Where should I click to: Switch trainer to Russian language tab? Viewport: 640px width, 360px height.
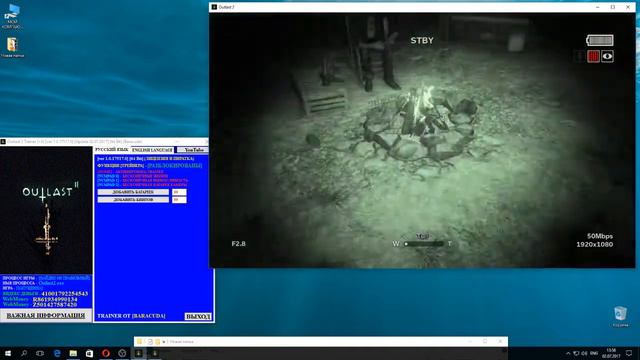pyautogui.click(x=112, y=150)
